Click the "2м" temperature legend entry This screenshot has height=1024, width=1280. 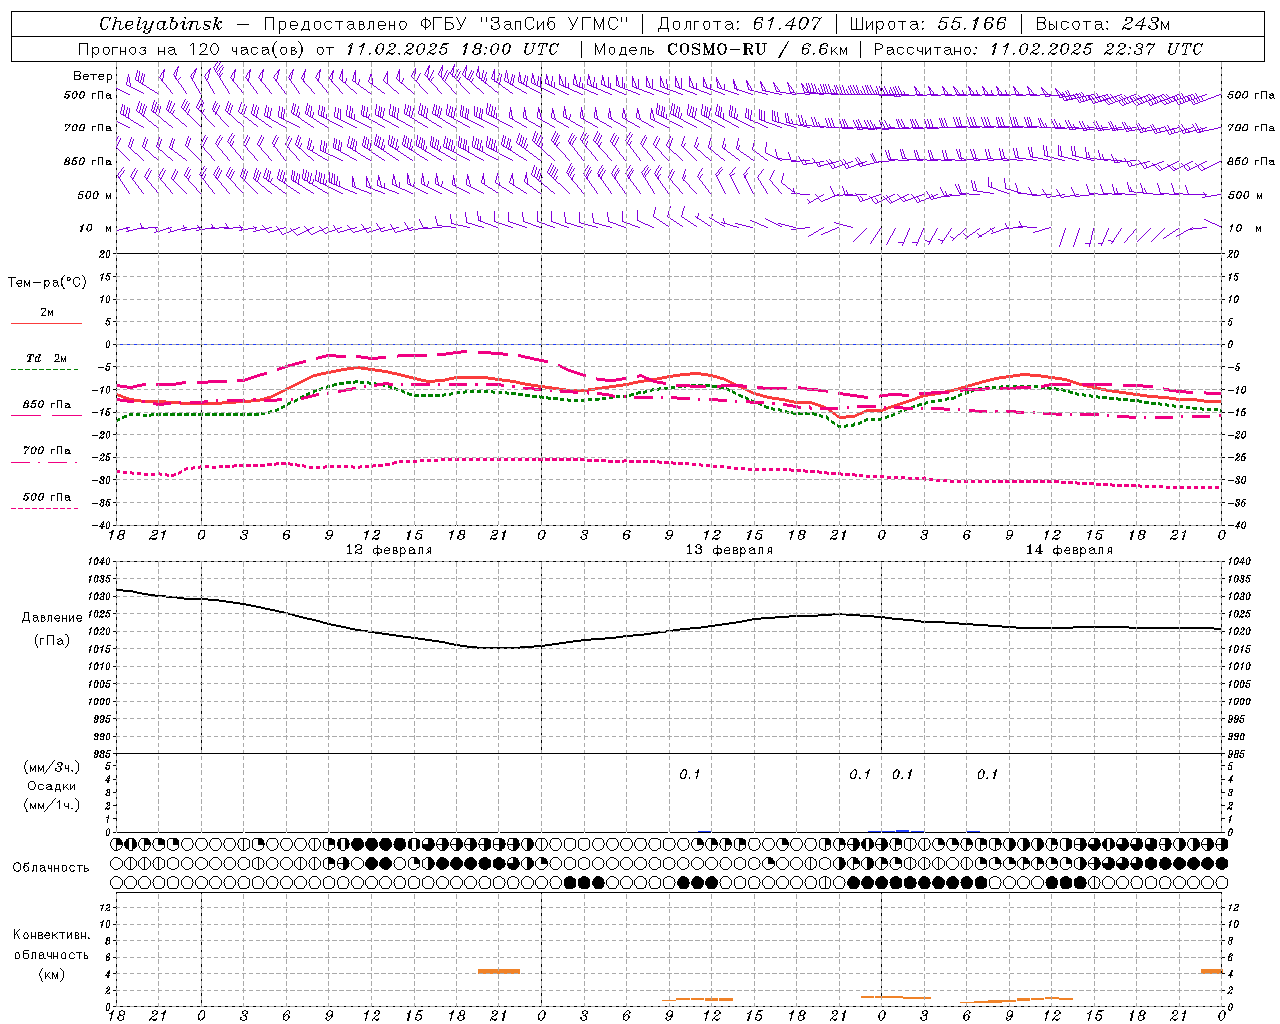pyautogui.click(x=47, y=313)
